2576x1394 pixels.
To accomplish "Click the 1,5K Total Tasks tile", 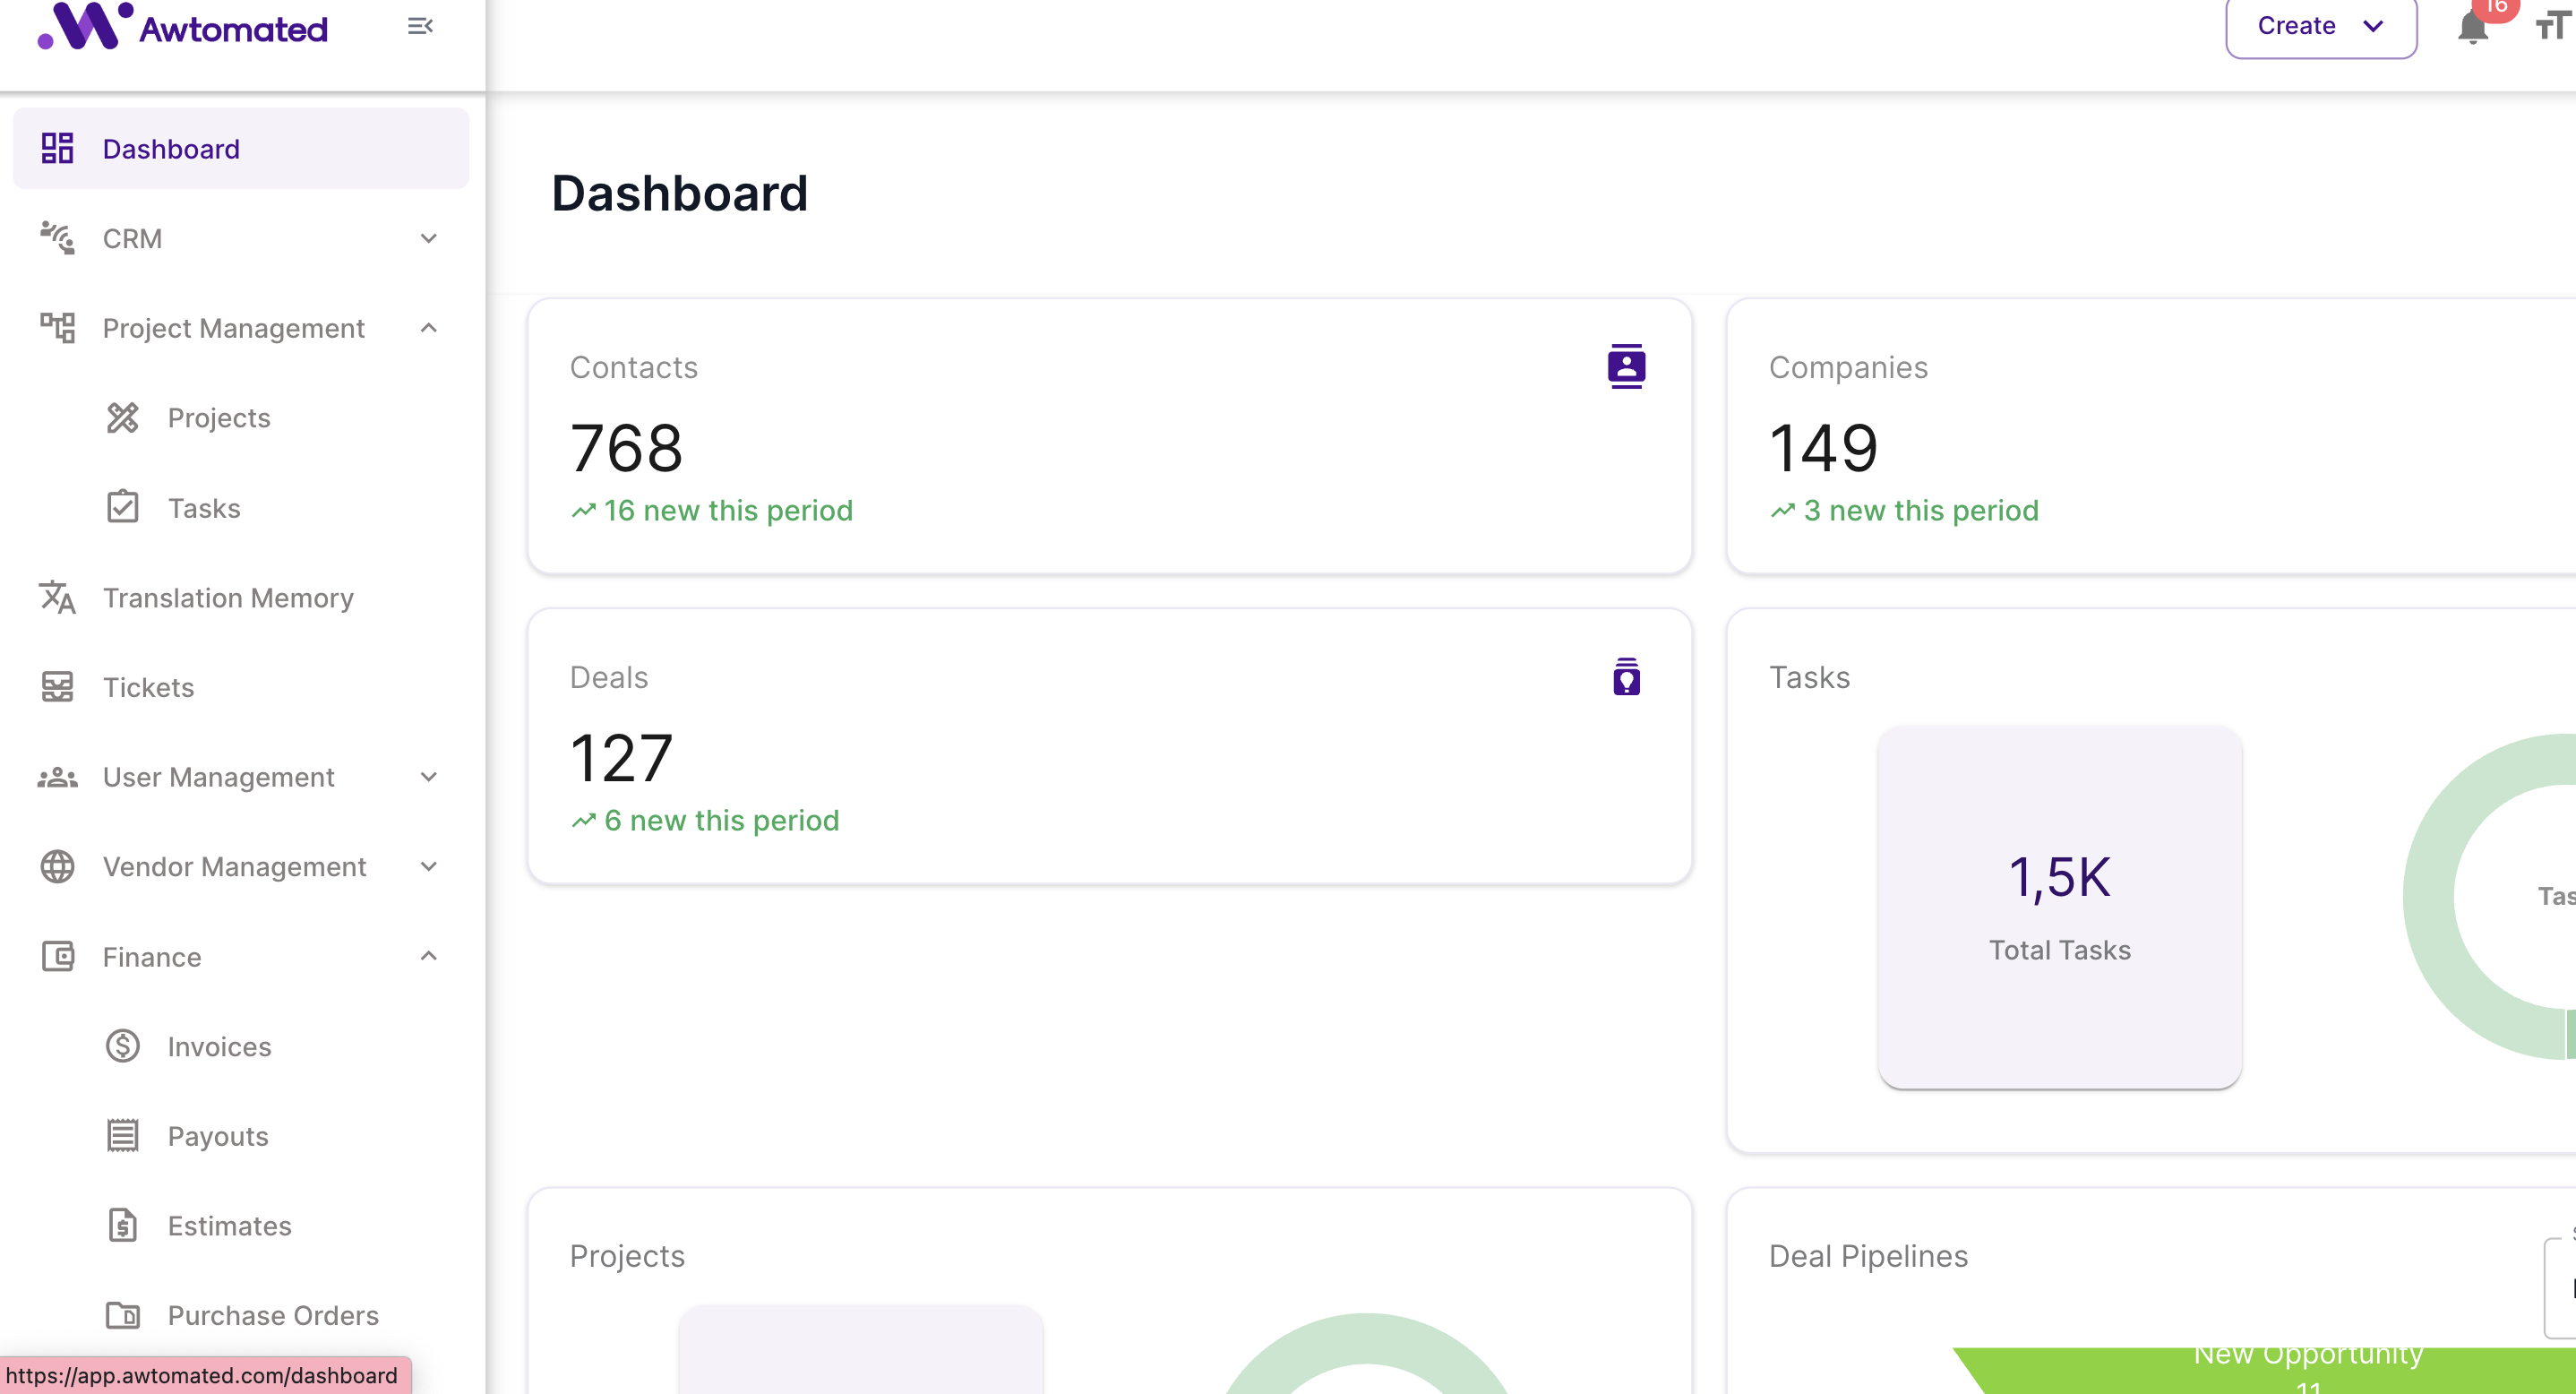I will coord(2059,906).
